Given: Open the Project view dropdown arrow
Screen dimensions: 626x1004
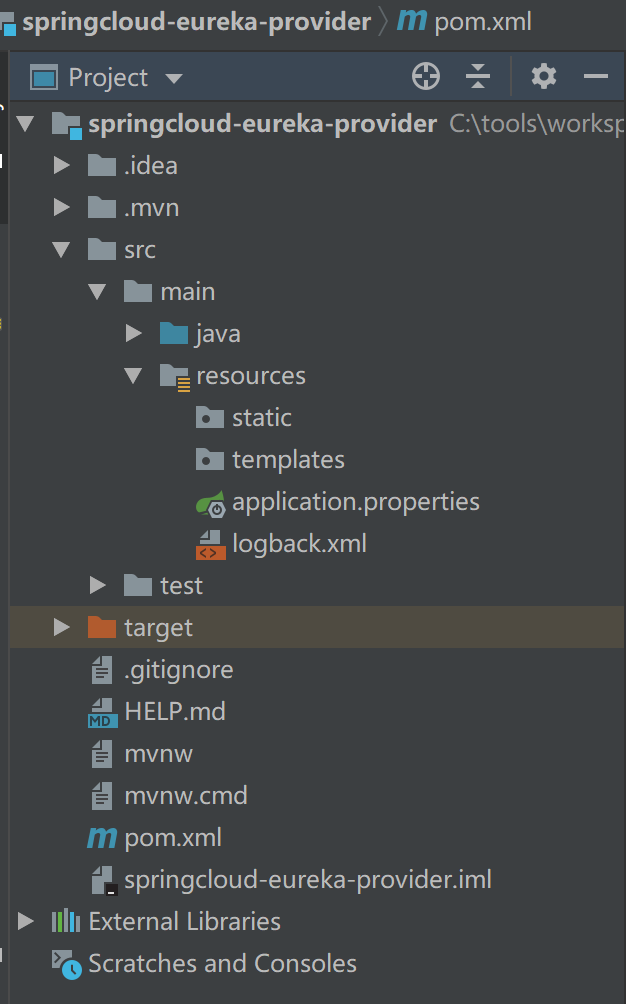Looking at the screenshot, I should [173, 79].
